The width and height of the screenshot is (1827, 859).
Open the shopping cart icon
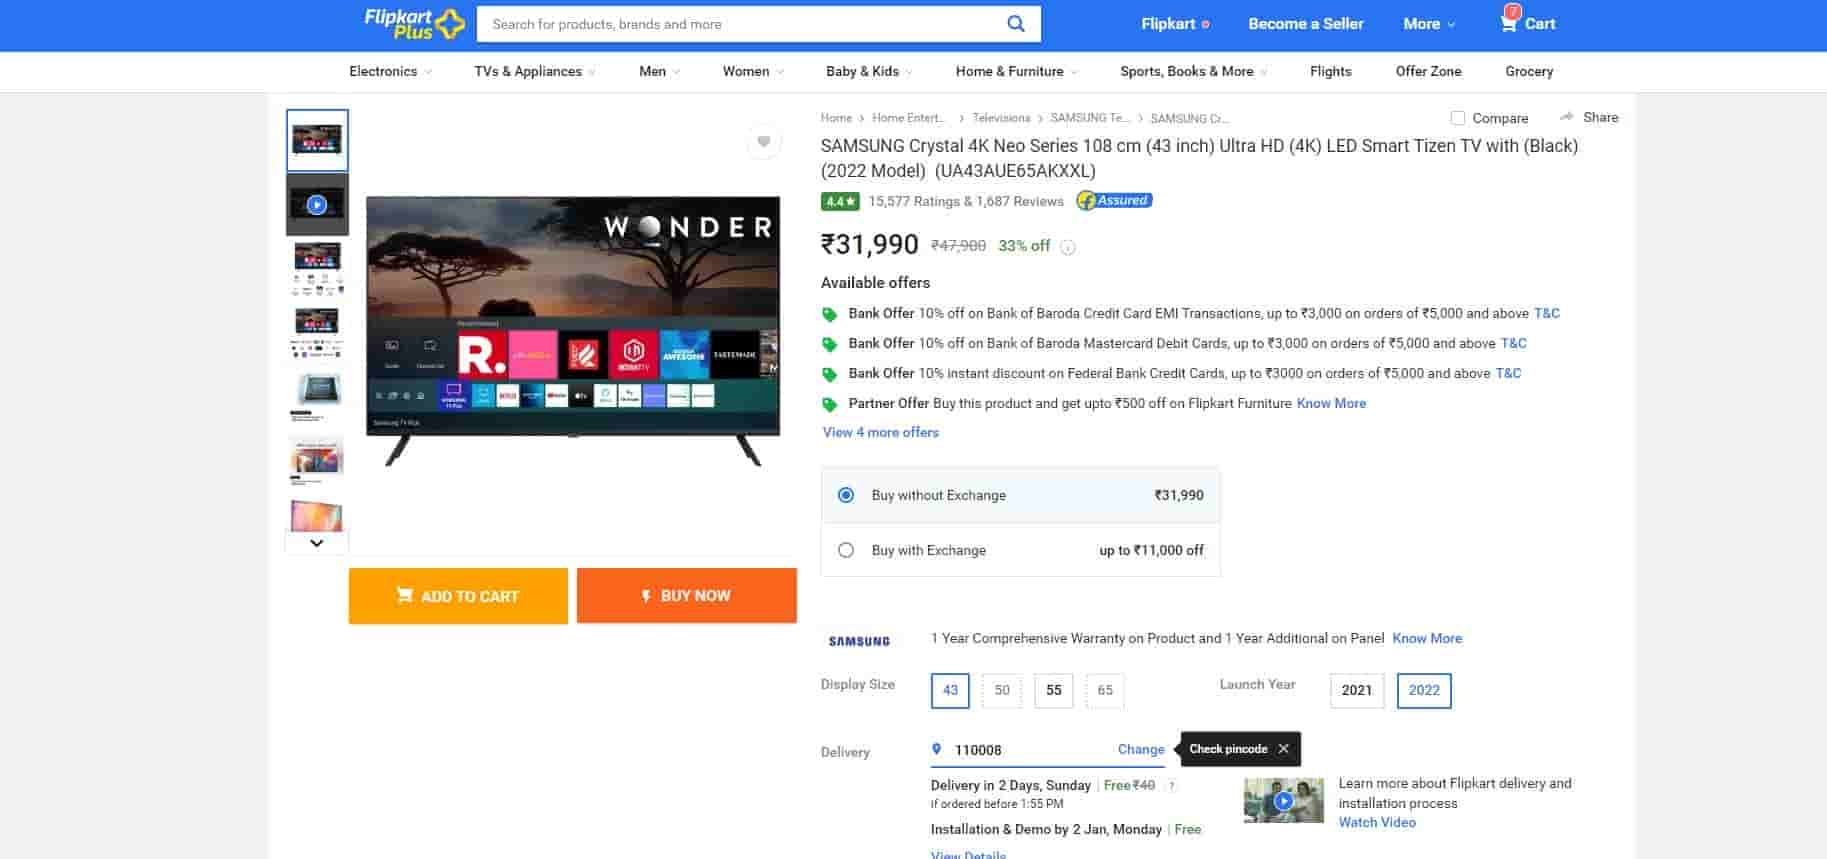(1509, 23)
